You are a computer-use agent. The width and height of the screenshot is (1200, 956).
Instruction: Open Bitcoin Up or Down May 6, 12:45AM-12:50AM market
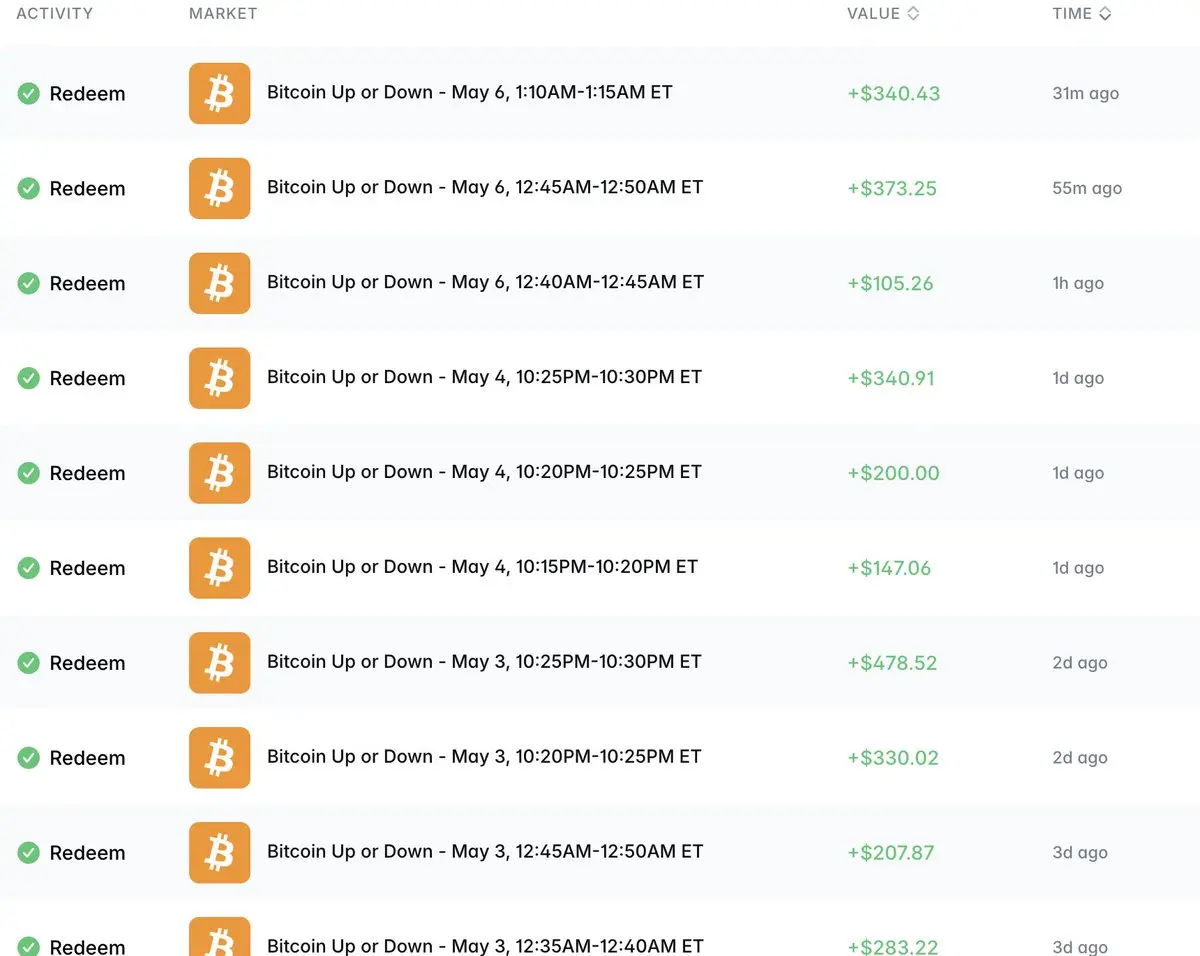[485, 187]
